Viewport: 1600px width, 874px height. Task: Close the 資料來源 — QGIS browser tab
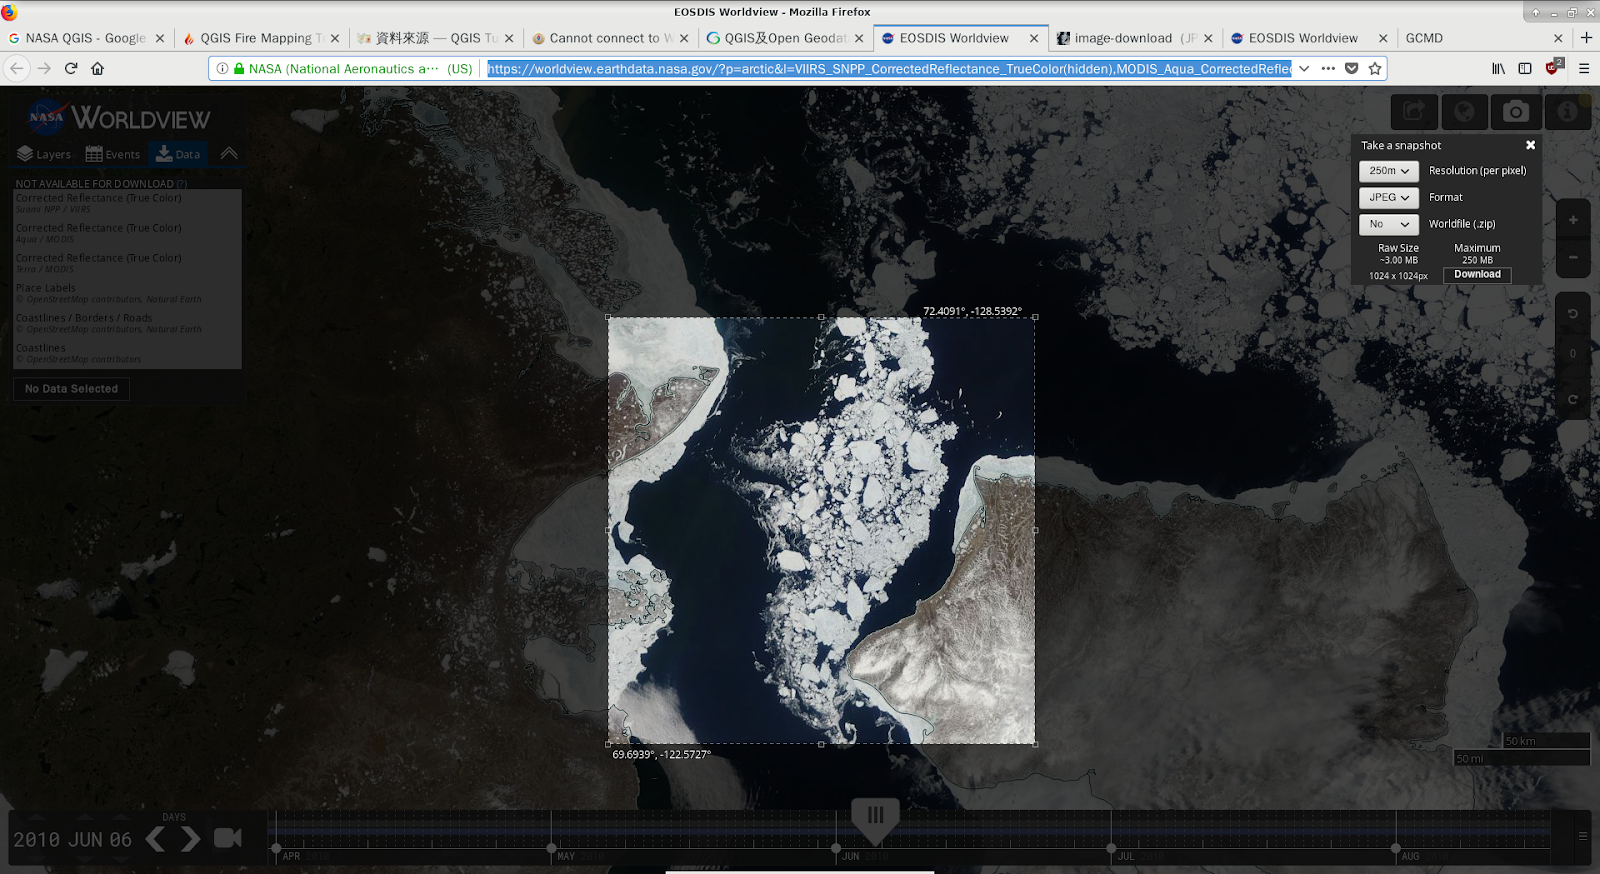click(509, 38)
